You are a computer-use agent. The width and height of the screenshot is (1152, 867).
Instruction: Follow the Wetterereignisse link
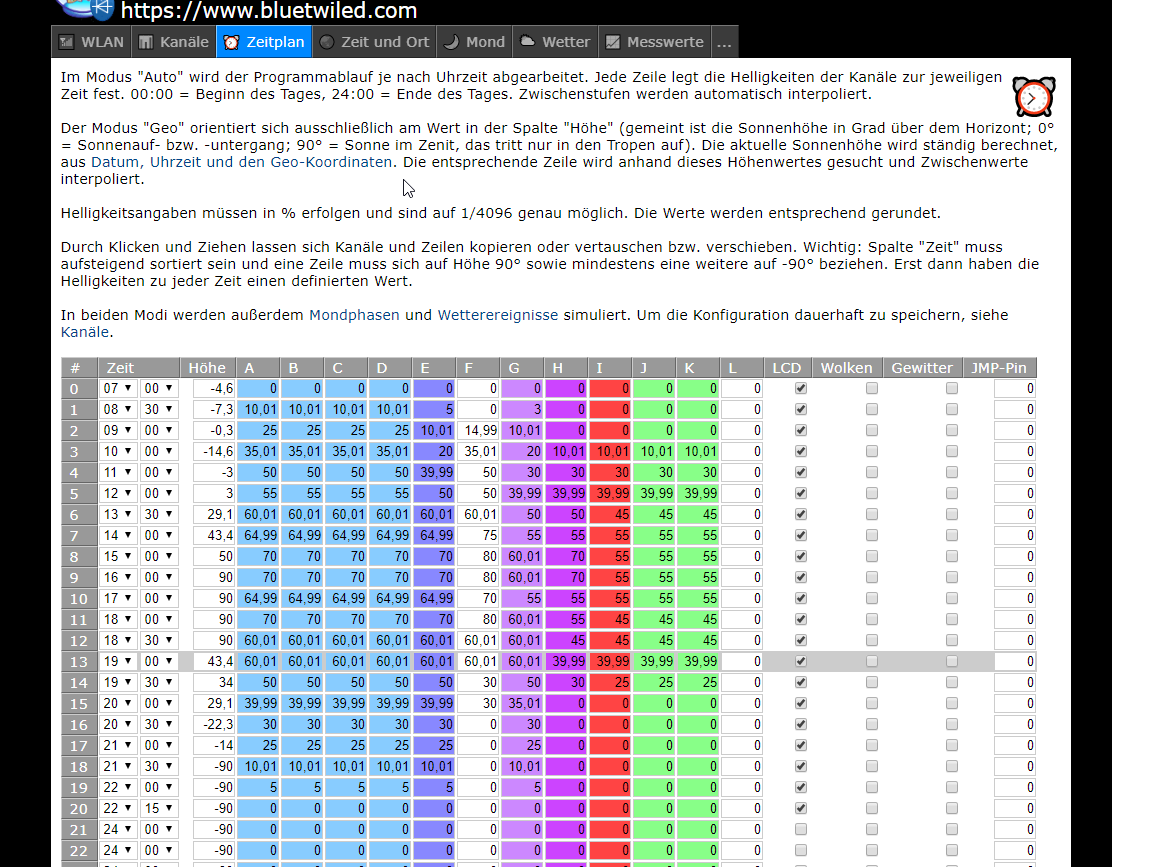[497, 315]
